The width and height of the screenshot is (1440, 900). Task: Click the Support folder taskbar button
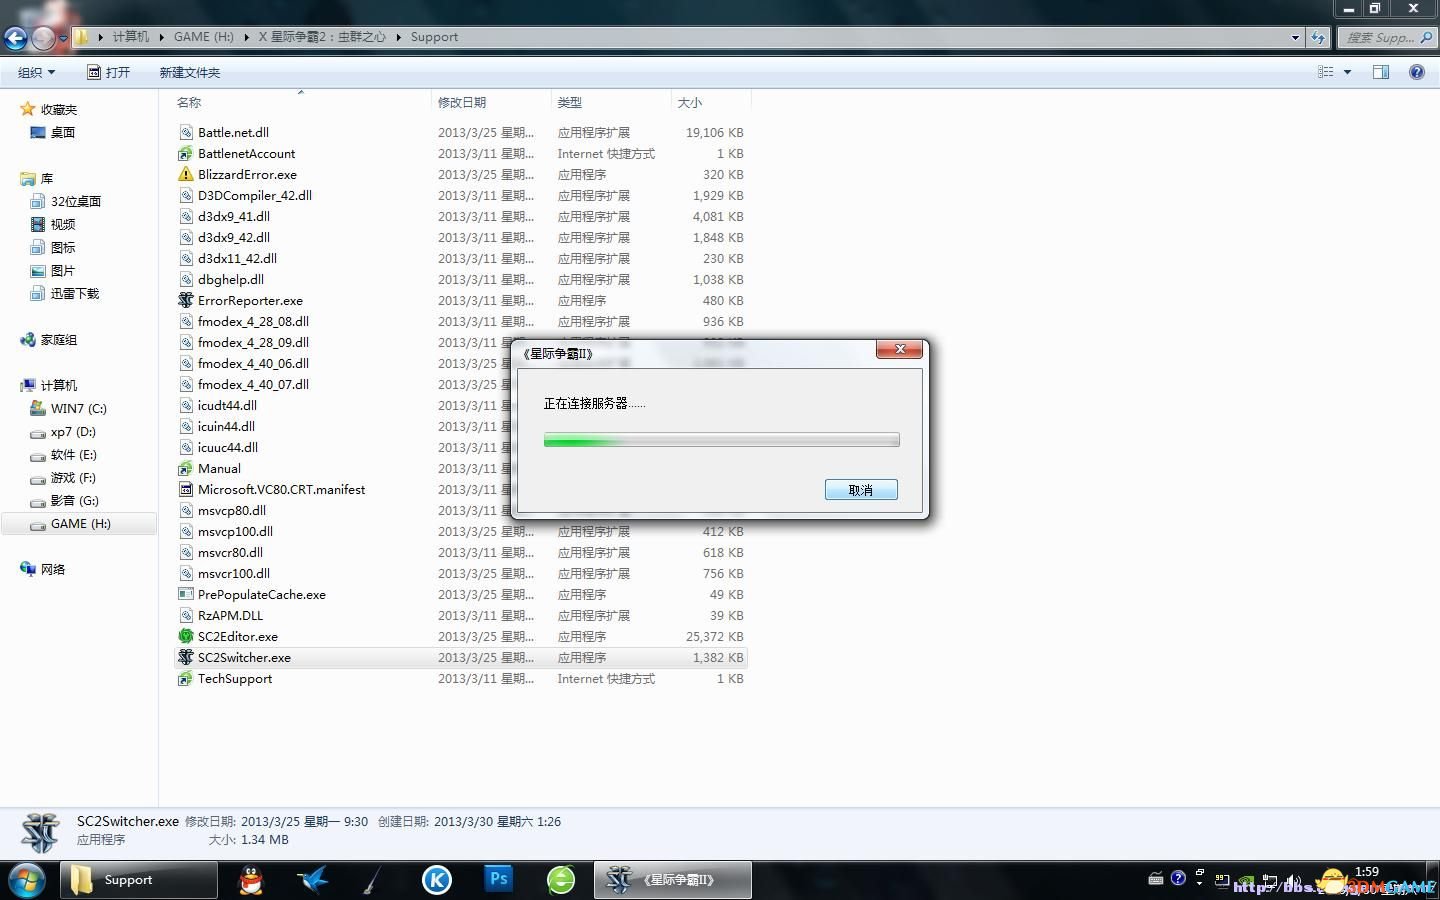(x=139, y=880)
